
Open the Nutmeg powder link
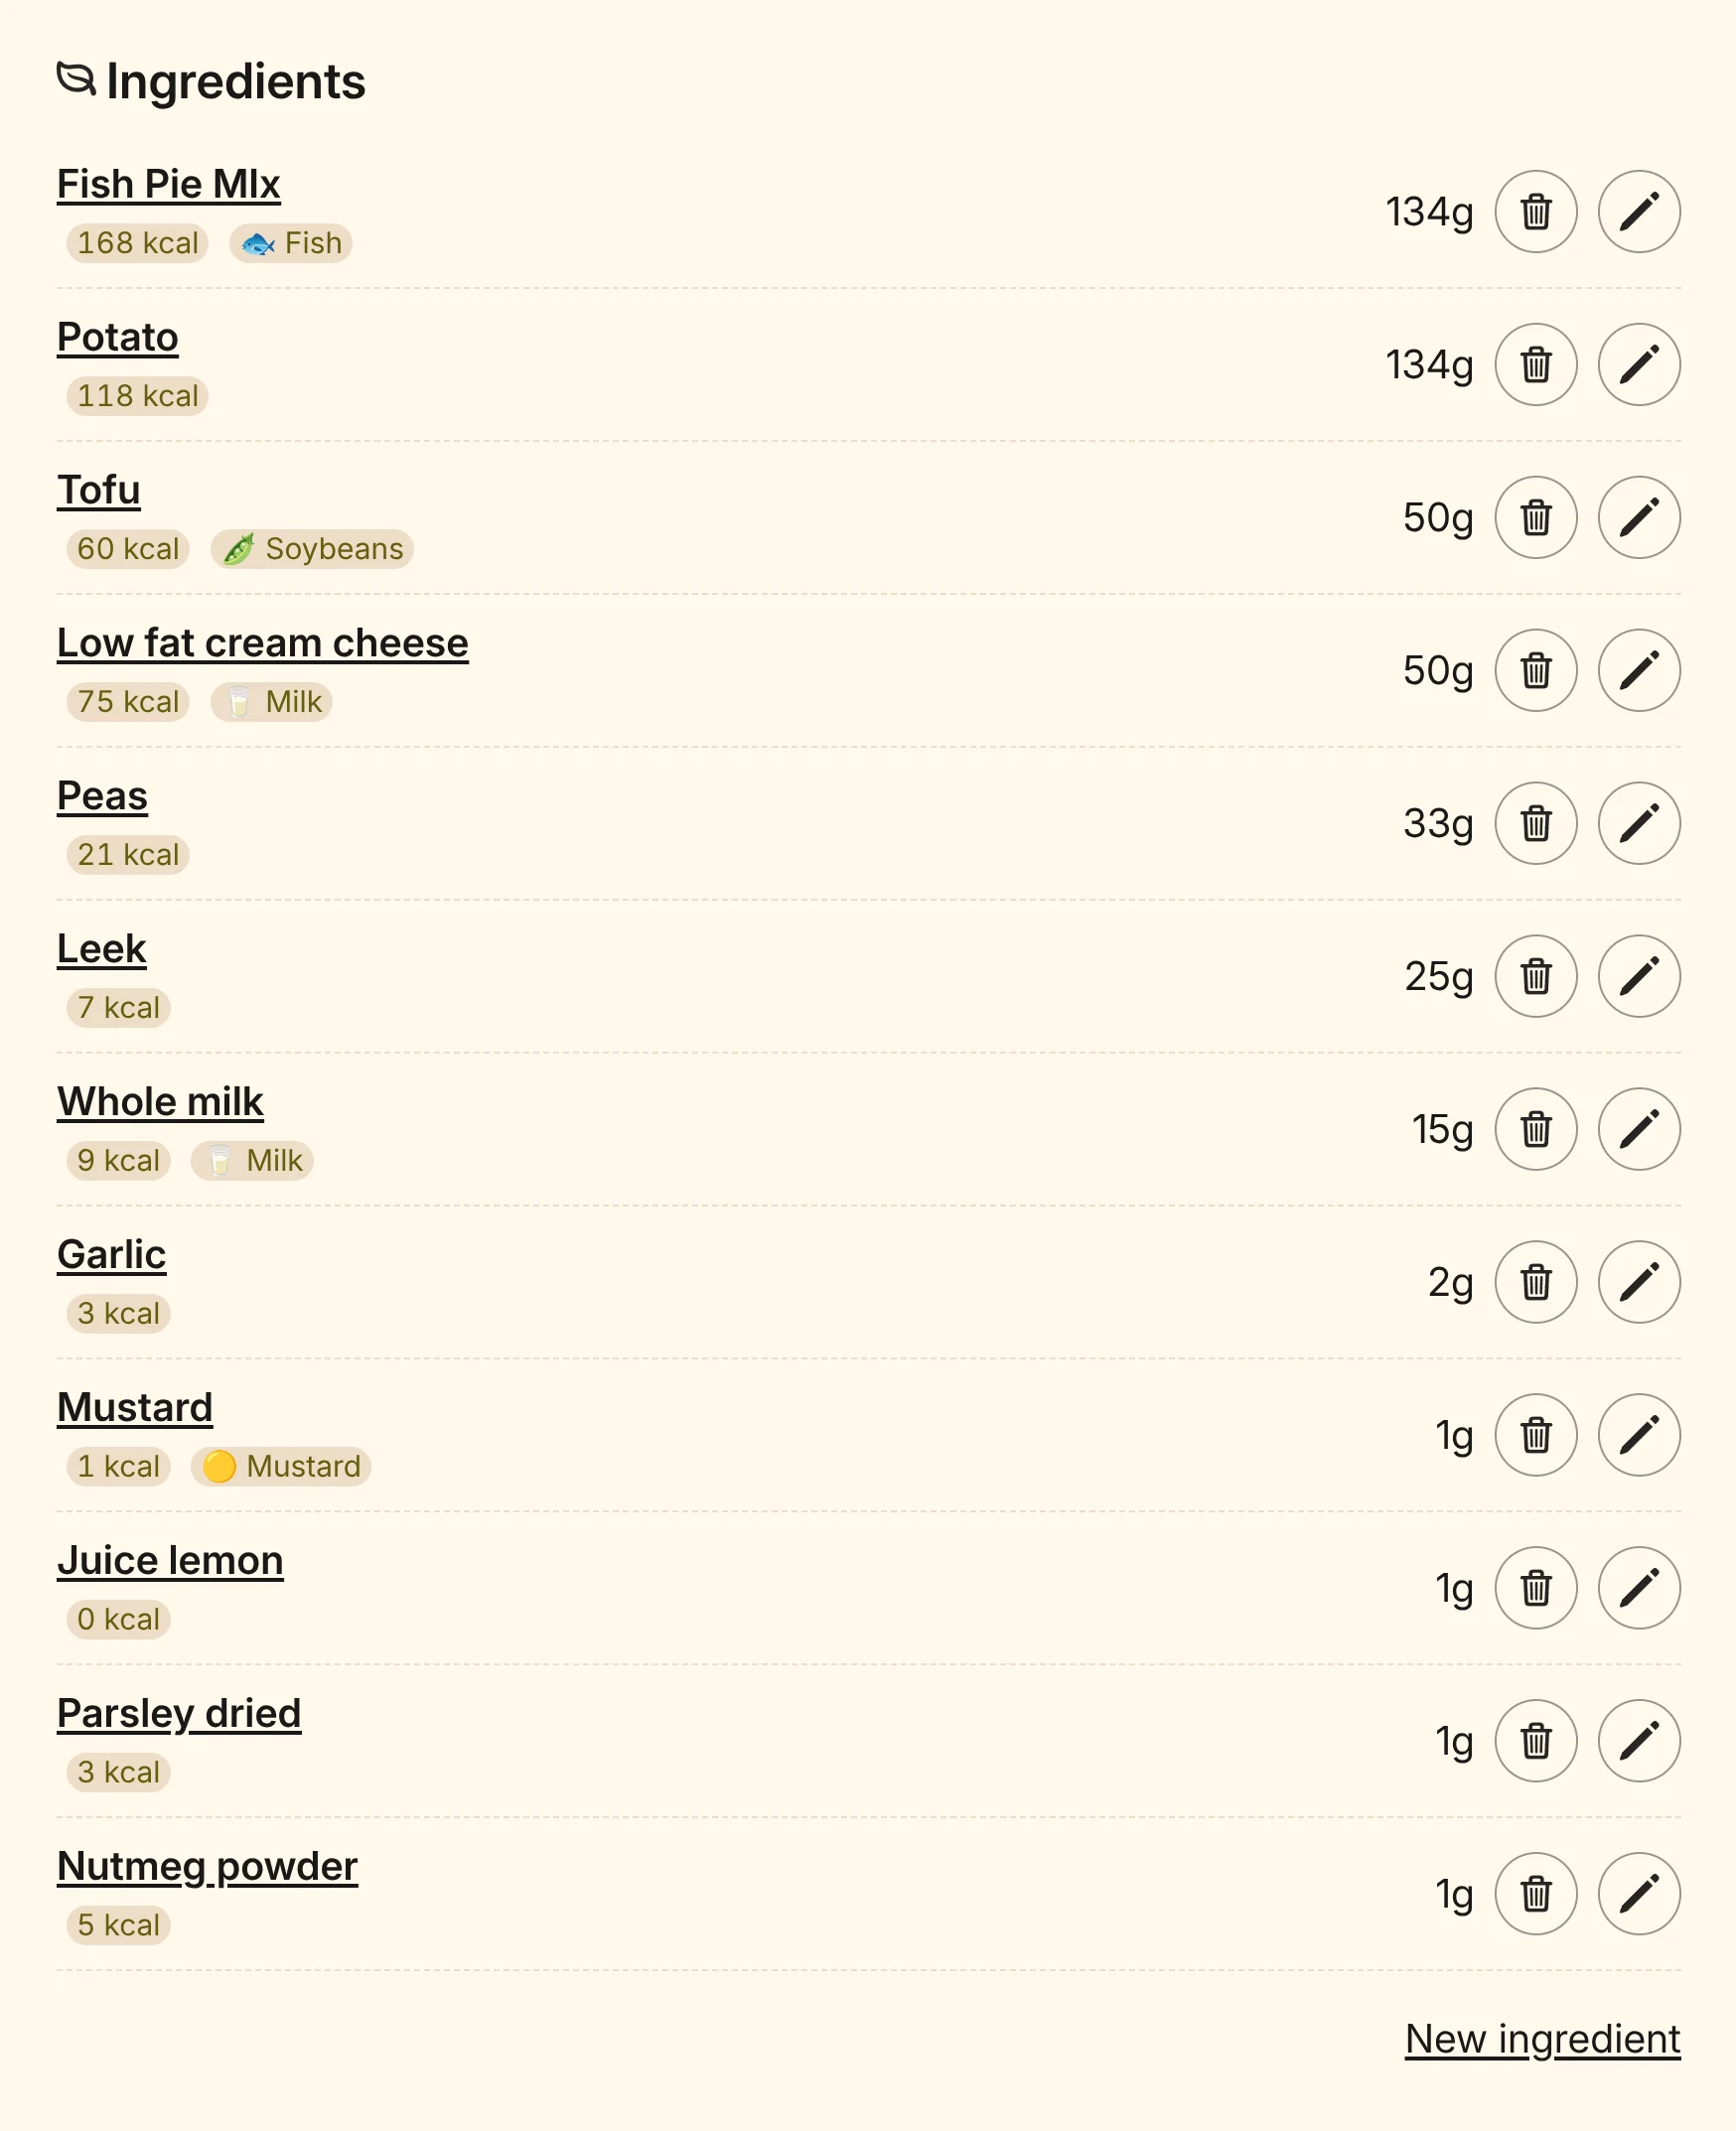(207, 1868)
